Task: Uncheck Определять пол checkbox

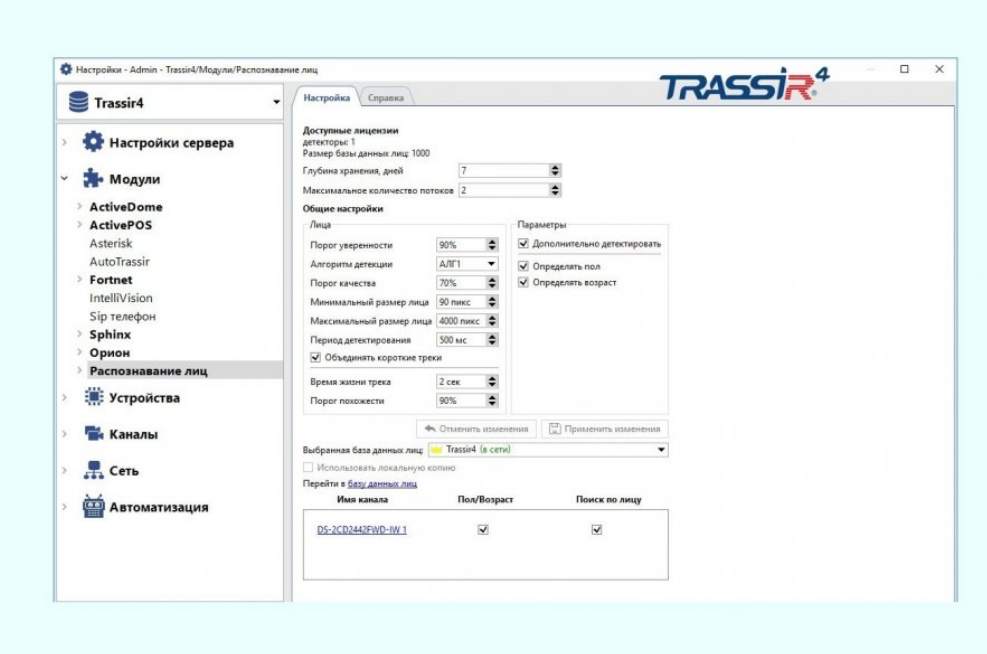Action: point(523,266)
